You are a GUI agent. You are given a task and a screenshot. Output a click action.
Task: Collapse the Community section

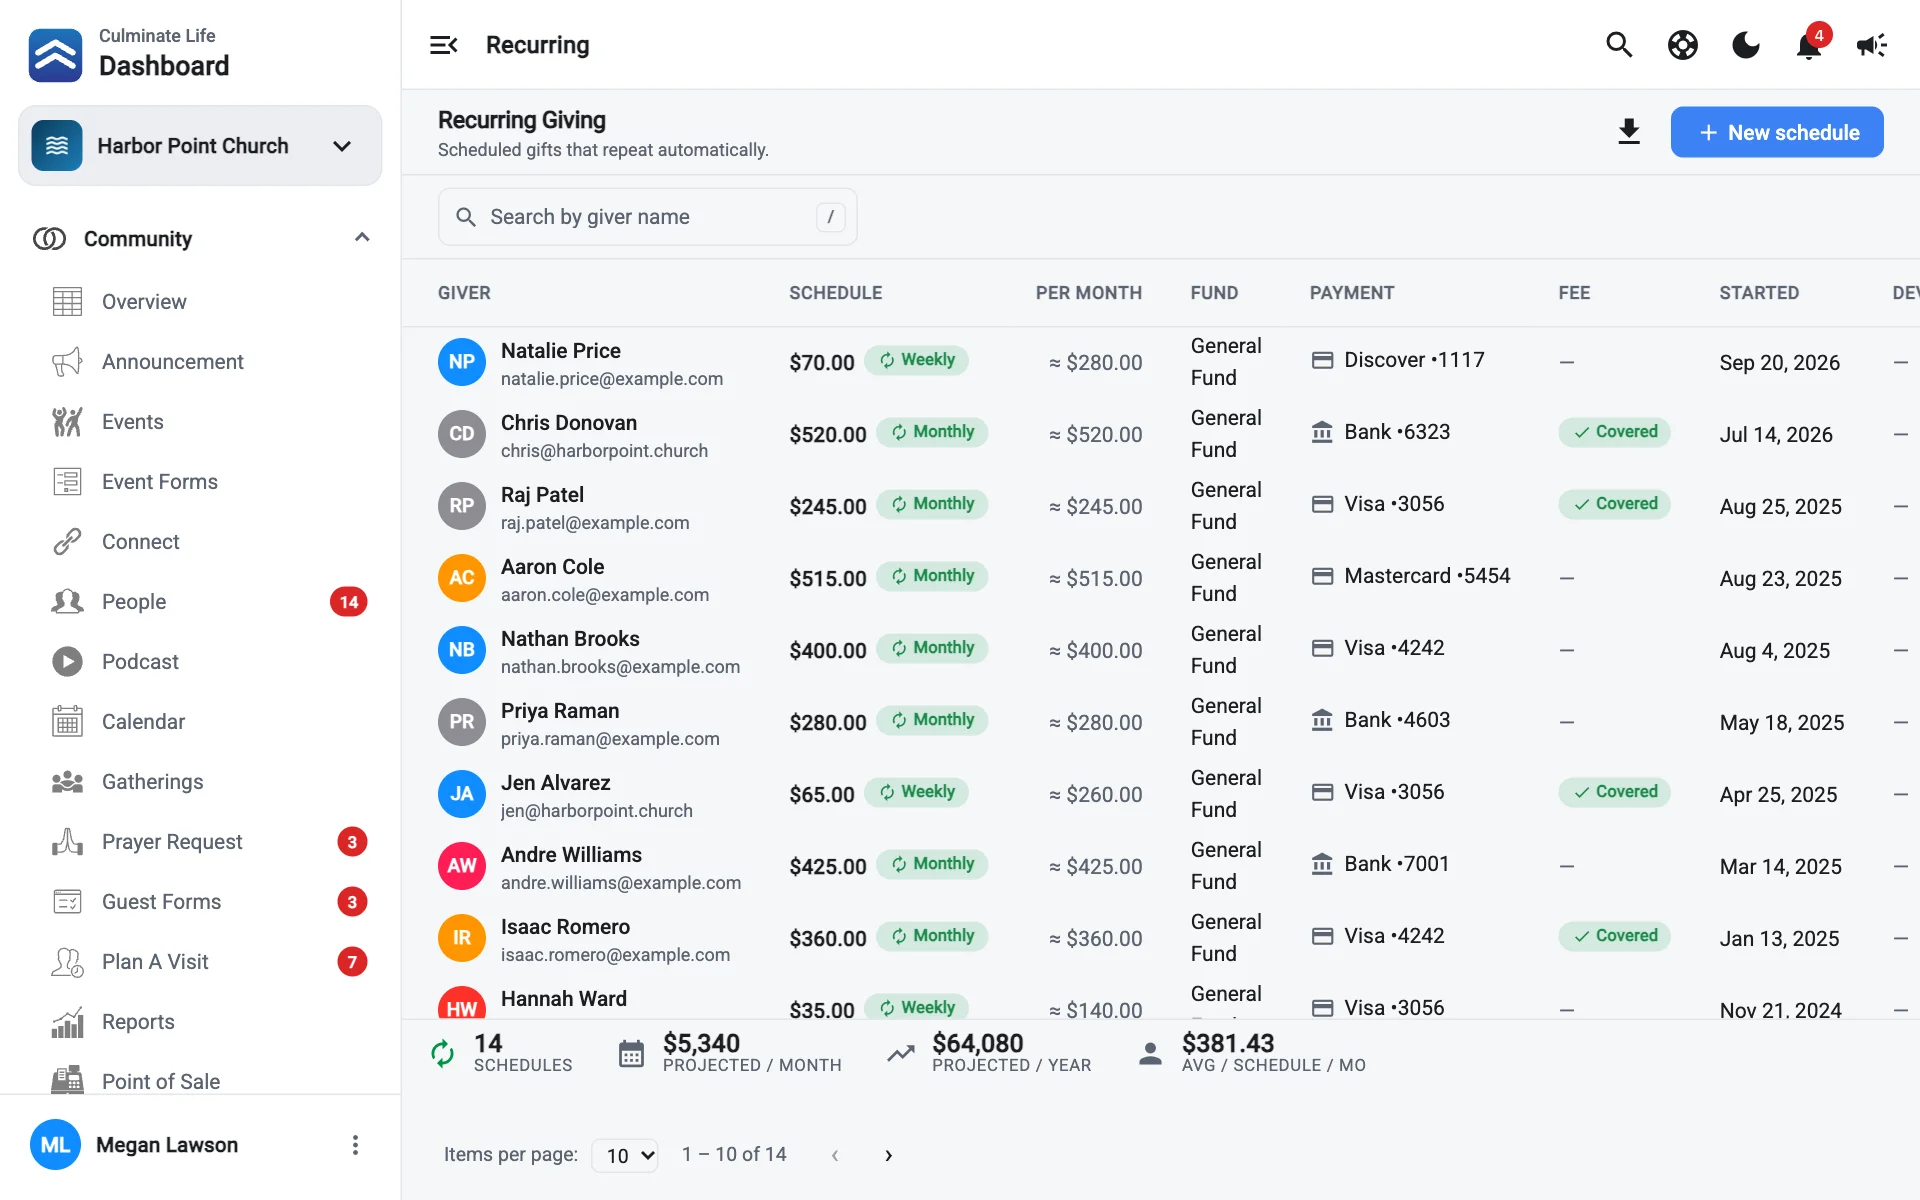point(362,238)
